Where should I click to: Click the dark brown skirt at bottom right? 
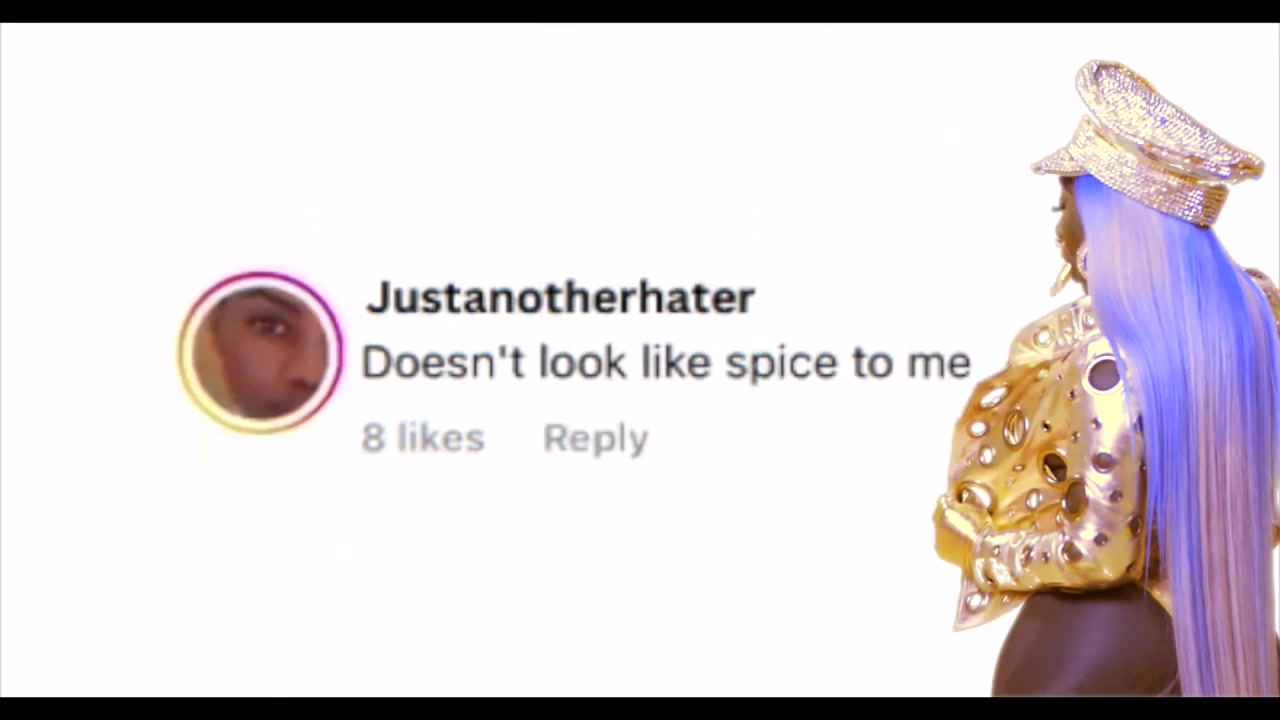pos(1085,645)
